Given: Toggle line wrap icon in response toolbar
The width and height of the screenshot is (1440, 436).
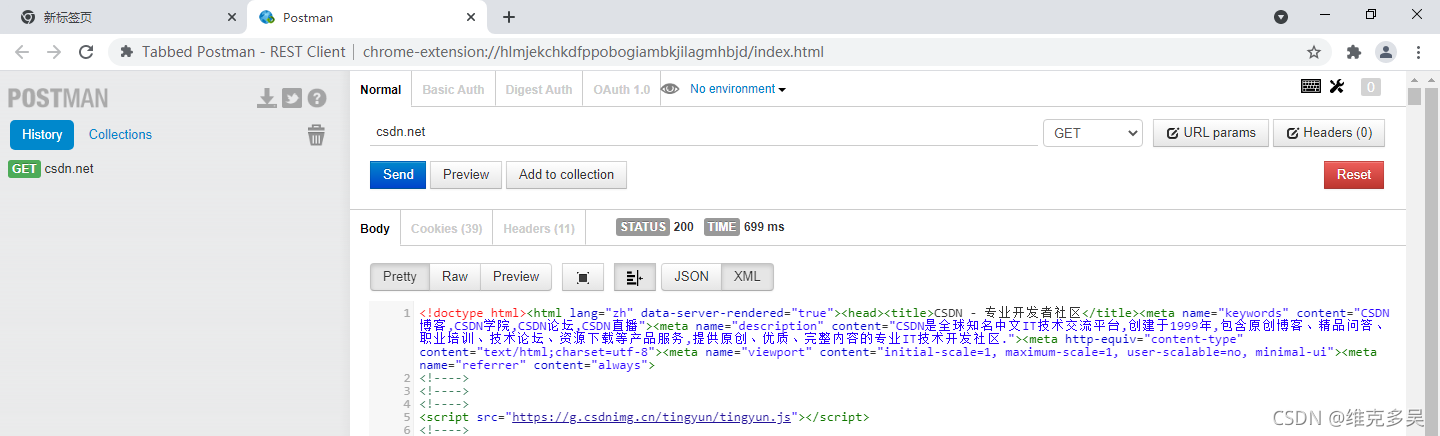Looking at the screenshot, I should tap(634, 277).
